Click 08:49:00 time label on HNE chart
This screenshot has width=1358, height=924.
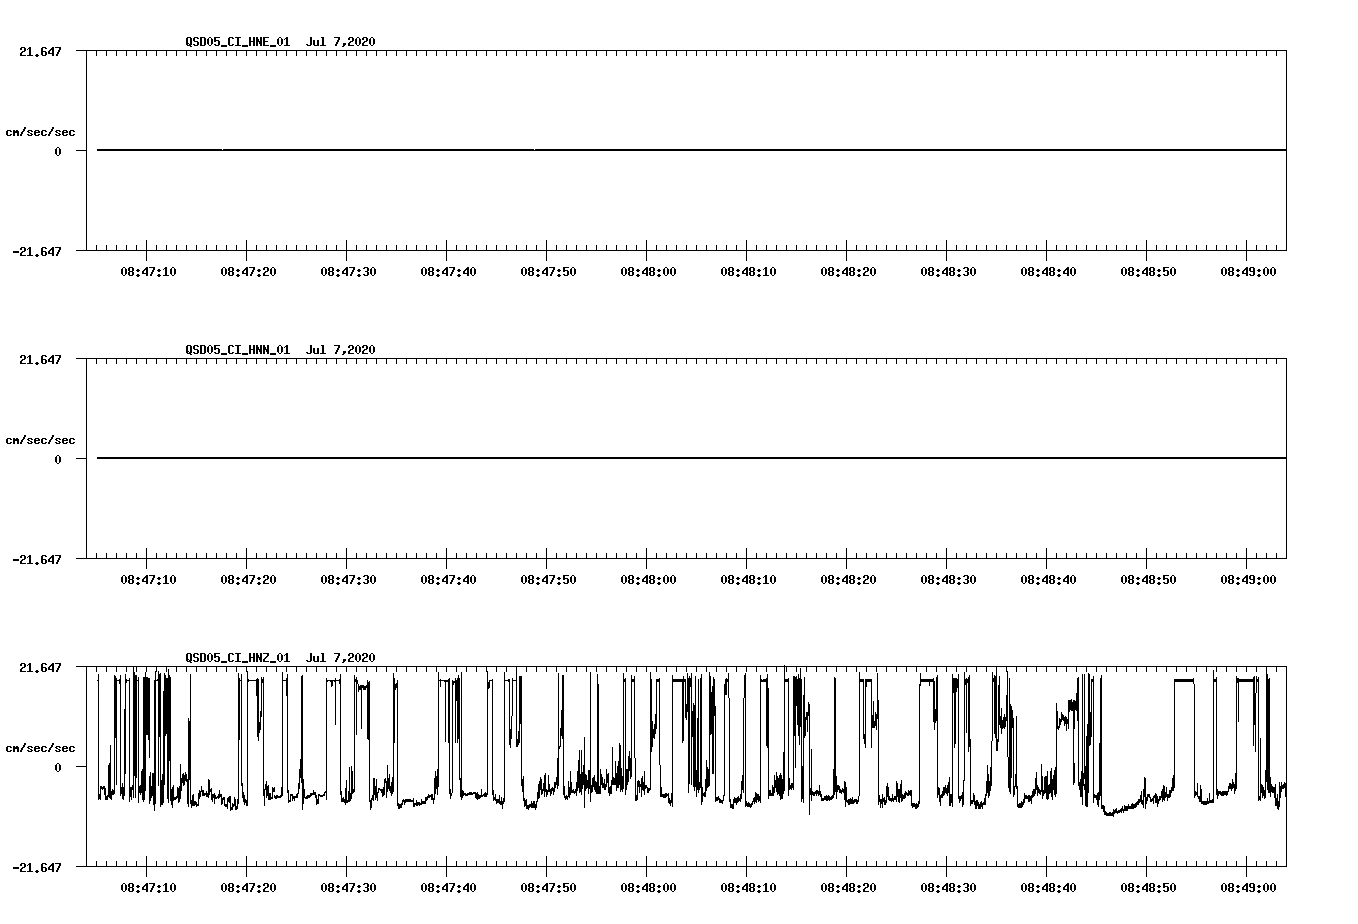[1248, 272]
